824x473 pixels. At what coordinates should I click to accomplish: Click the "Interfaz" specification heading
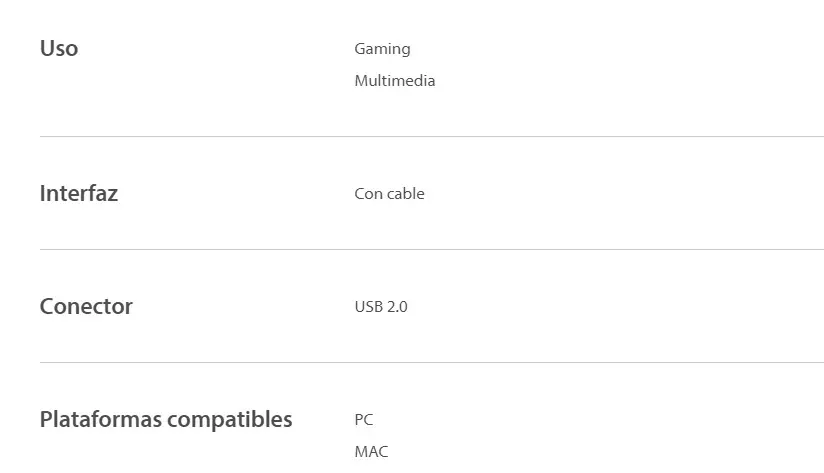79,194
